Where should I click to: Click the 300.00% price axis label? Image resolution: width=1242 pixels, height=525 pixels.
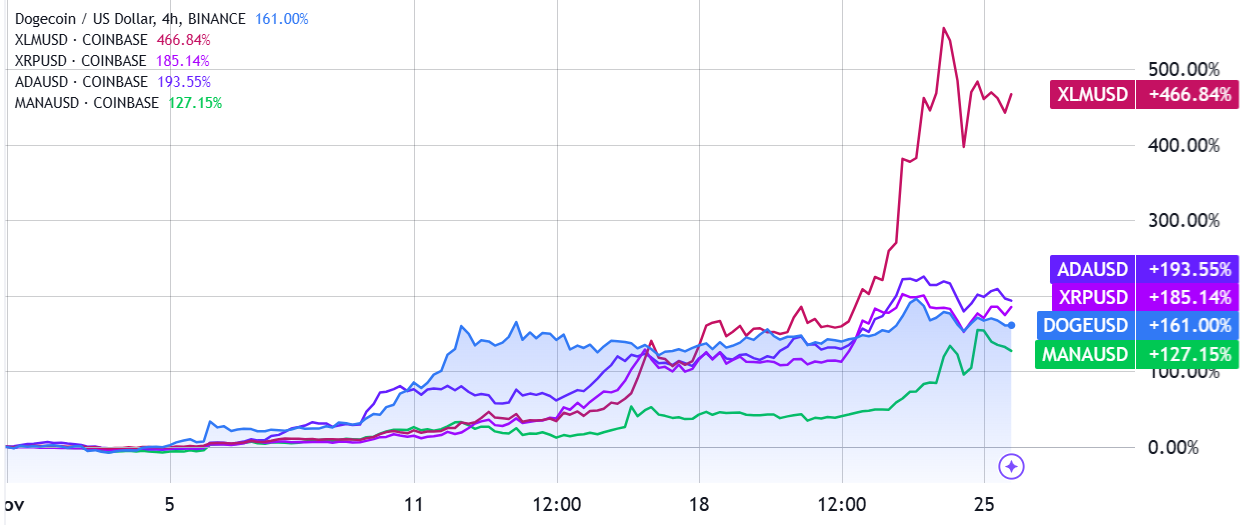pos(1184,221)
